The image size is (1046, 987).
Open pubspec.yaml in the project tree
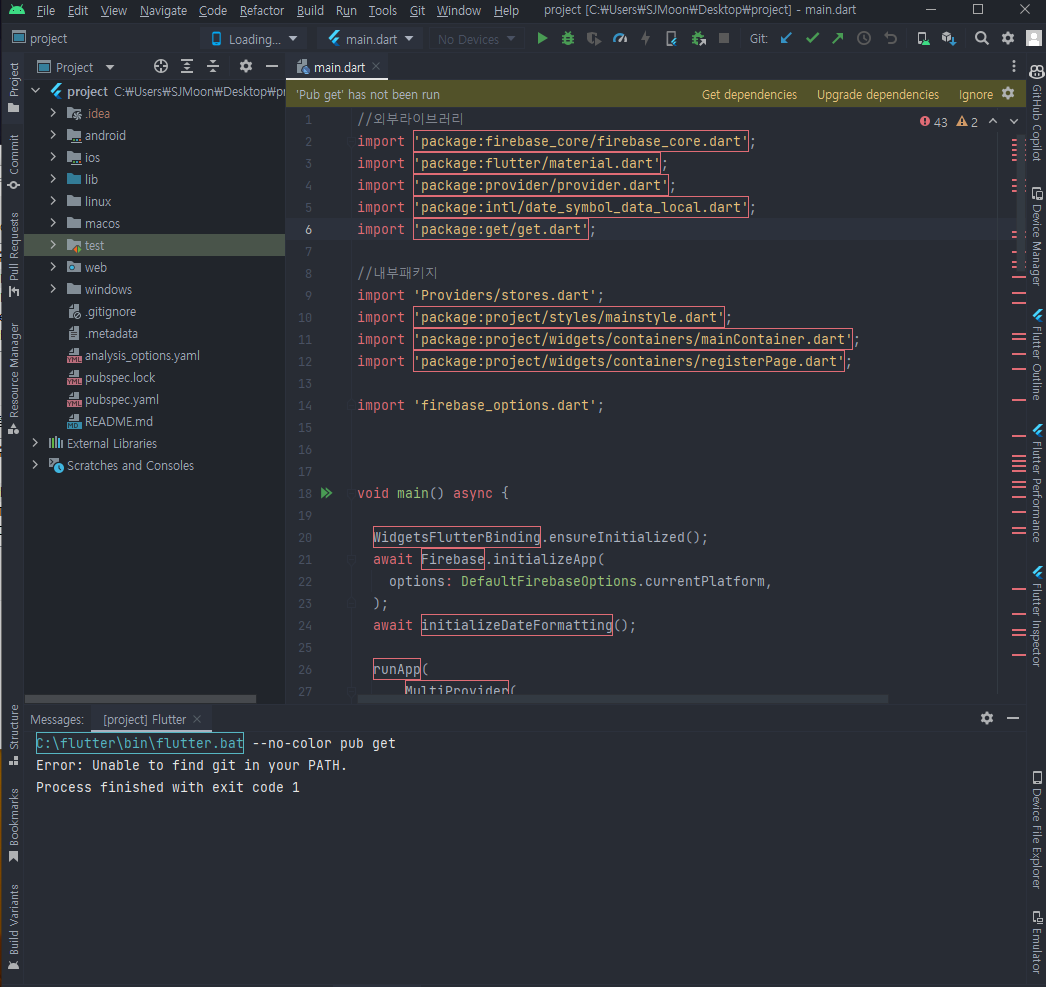pos(121,399)
